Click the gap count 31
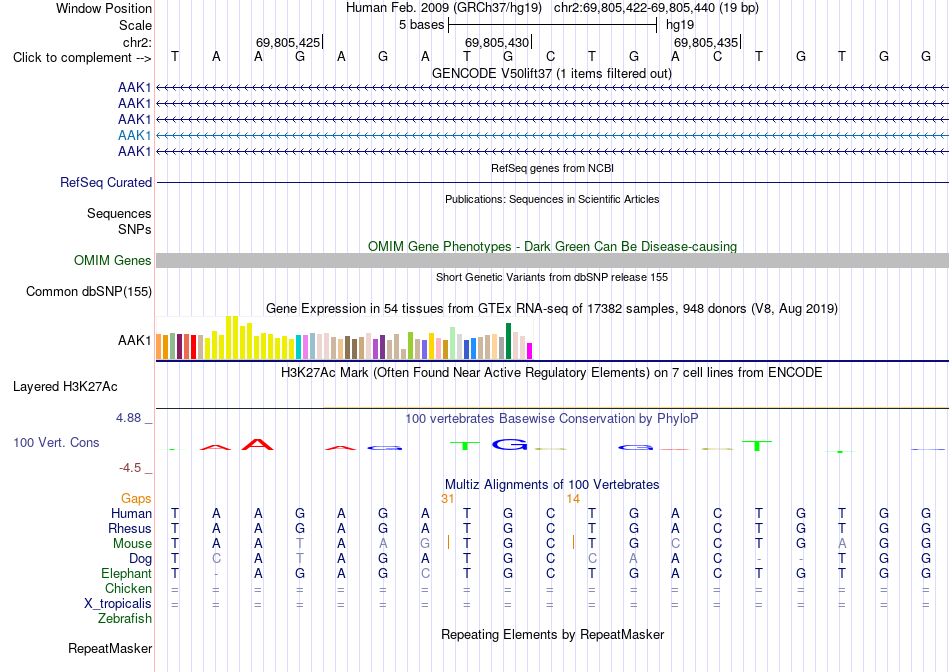This screenshot has width=950, height=672. pyautogui.click(x=448, y=499)
